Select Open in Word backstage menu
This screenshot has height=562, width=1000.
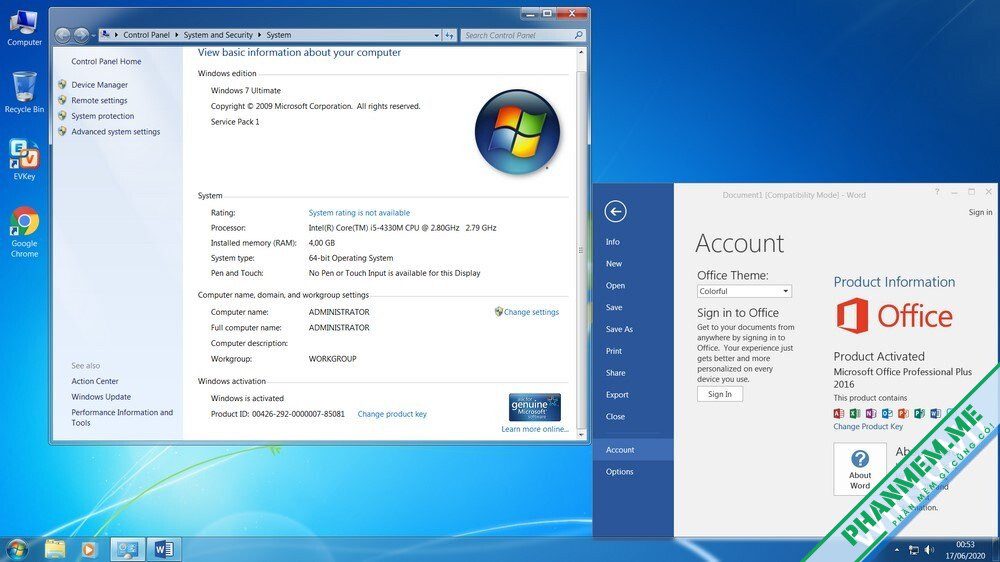click(x=615, y=285)
